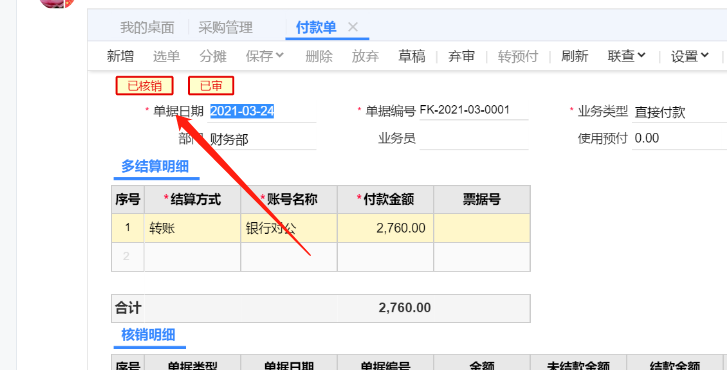
Task: Select row number 1 in settlement table
Action: pos(128,228)
